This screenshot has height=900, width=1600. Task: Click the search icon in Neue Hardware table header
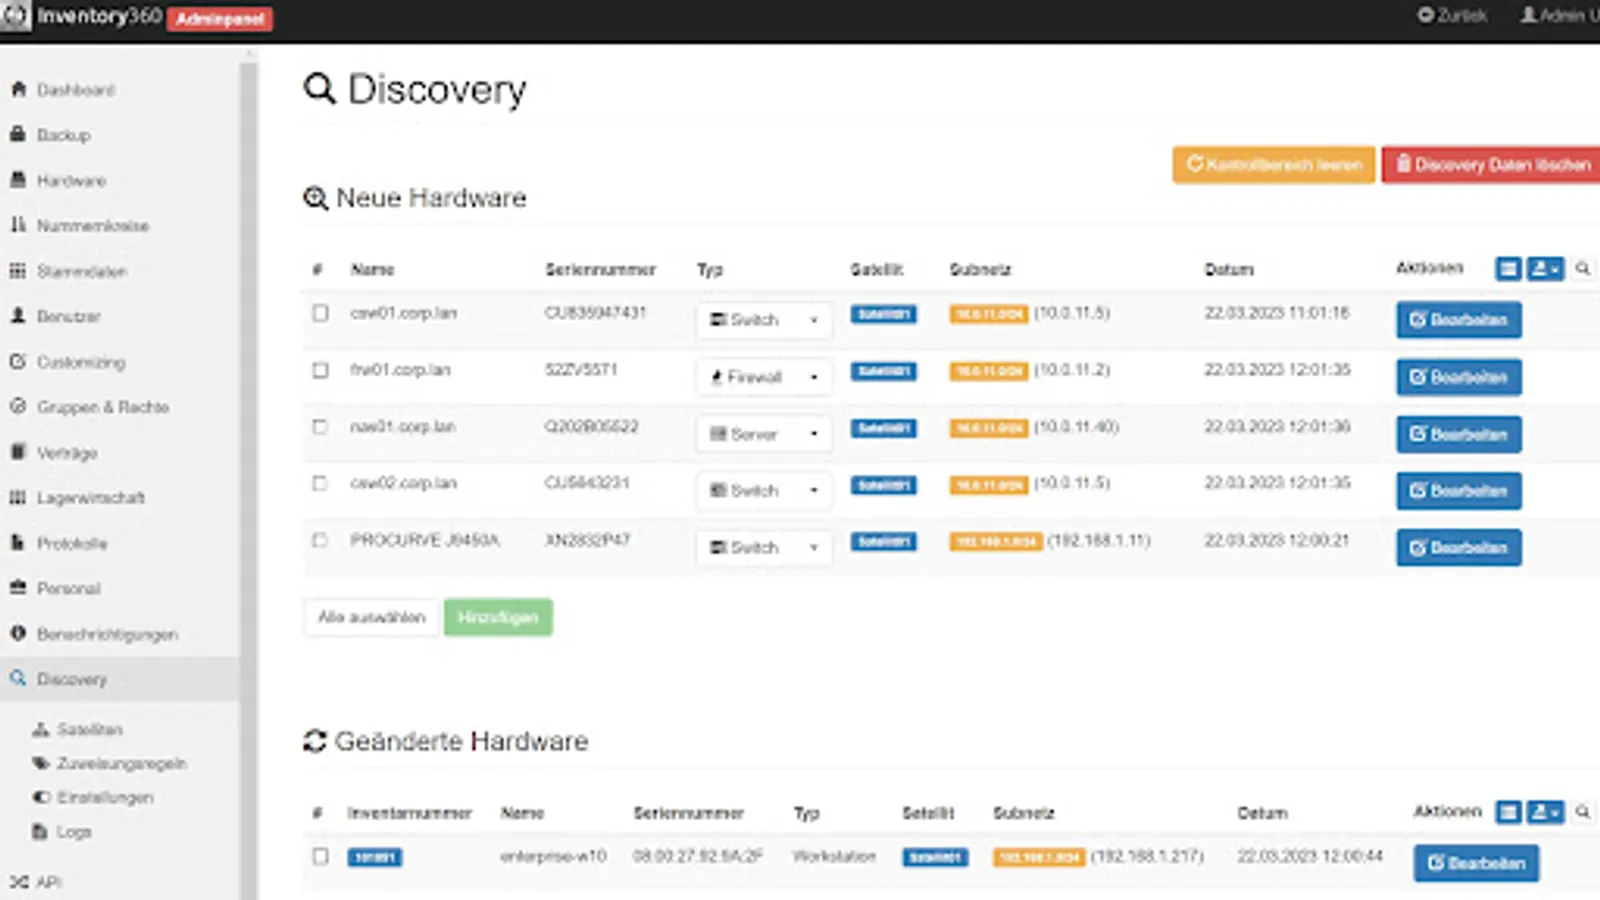pos(1582,269)
